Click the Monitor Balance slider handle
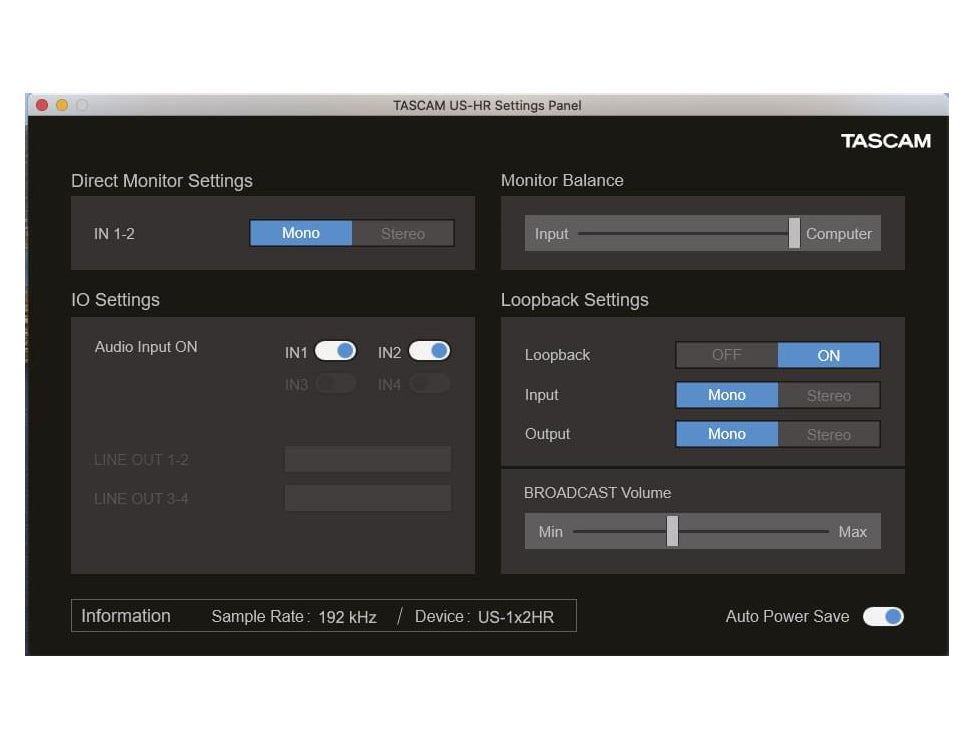 point(794,233)
